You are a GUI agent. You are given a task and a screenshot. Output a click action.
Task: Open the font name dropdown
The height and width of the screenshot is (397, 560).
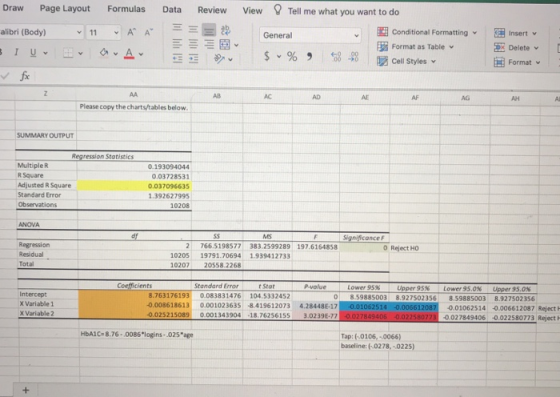79,32
